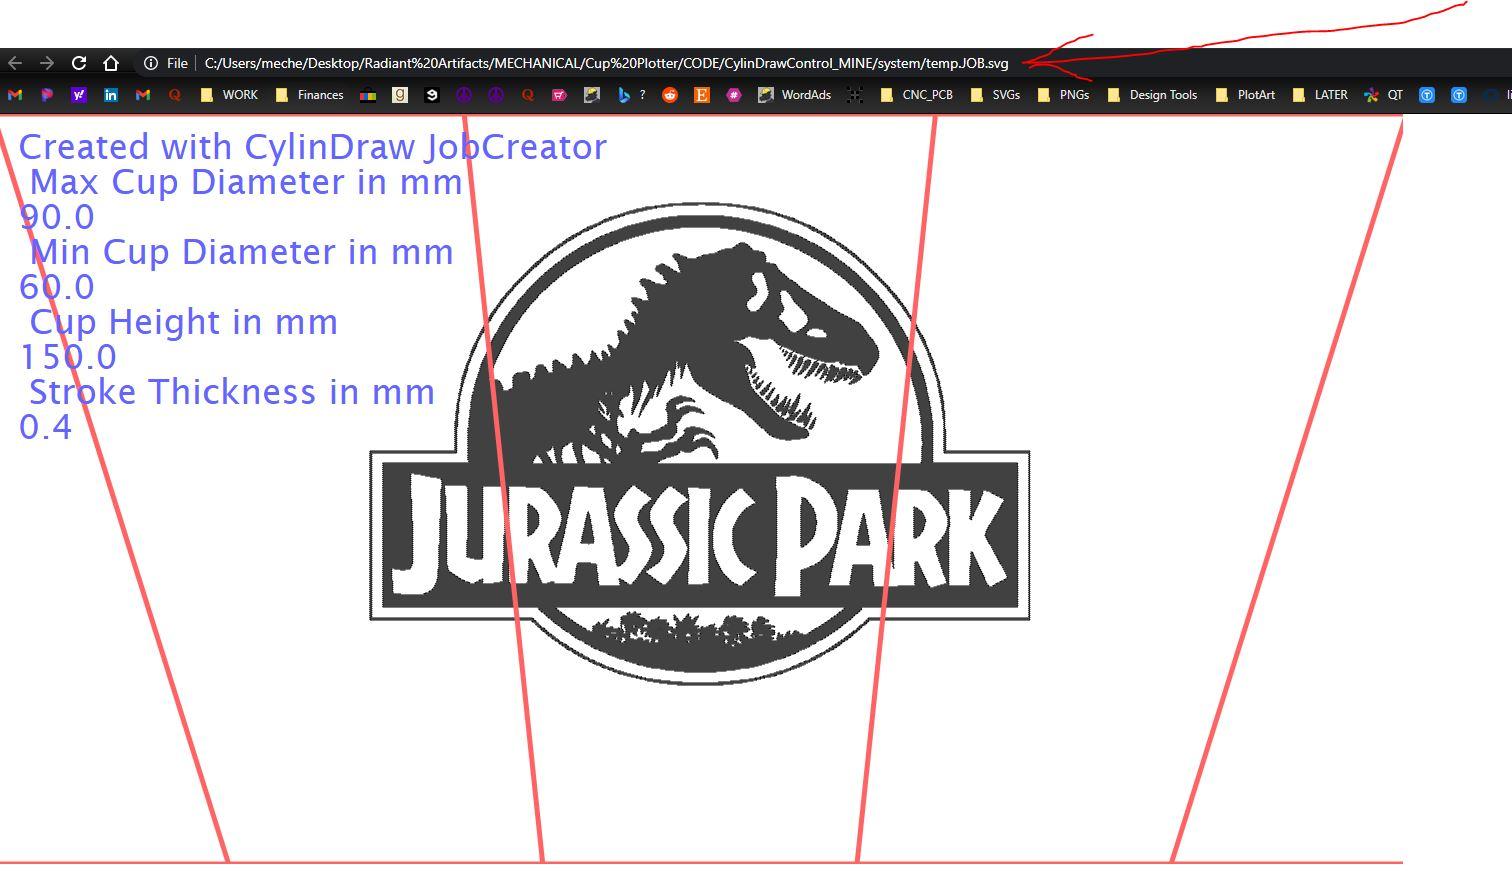The width and height of the screenshot is (1512, 894).
Task: Open the LinkedIn bookmark icon
Action: pyautogui.click(x=111, y=95)
